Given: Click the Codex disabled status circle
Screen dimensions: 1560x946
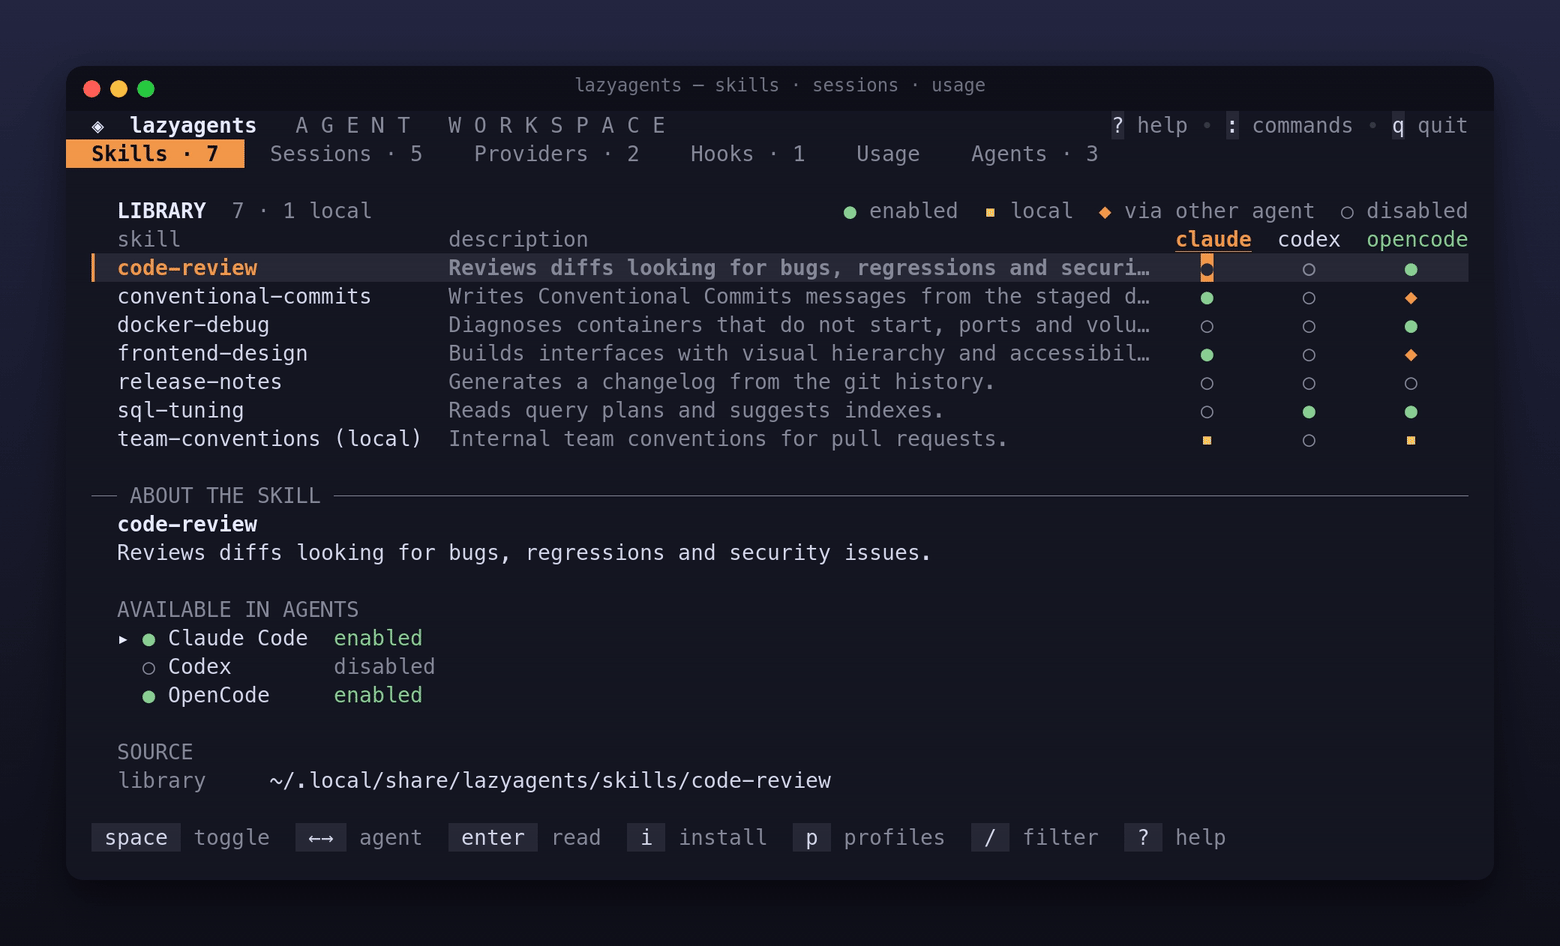Looking at the screenshot, I should [x=149, y=668].
